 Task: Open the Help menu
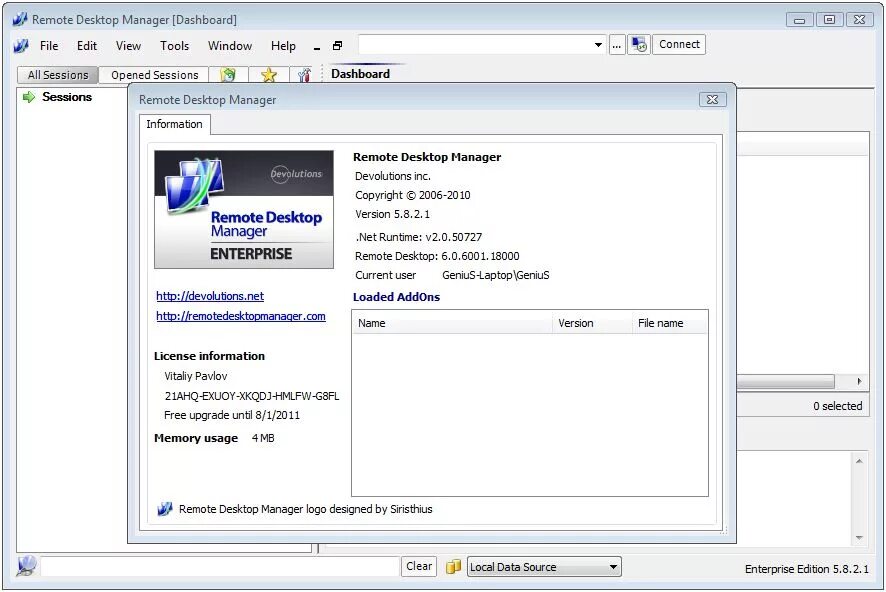[x=283, y=46]
